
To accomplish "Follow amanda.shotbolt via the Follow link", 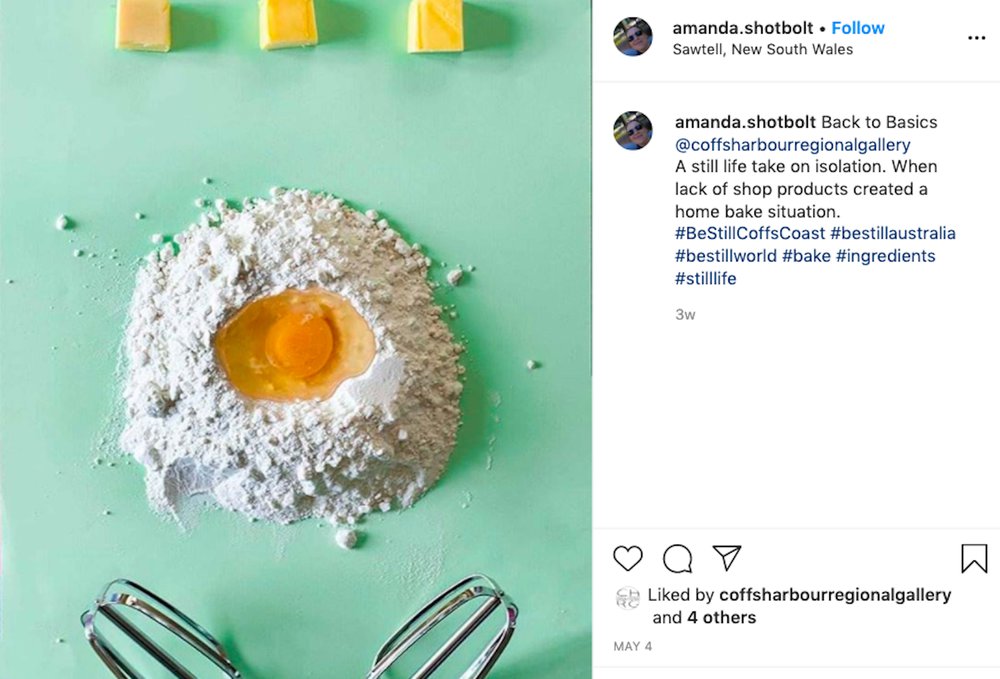I will (x=858, y=28).
